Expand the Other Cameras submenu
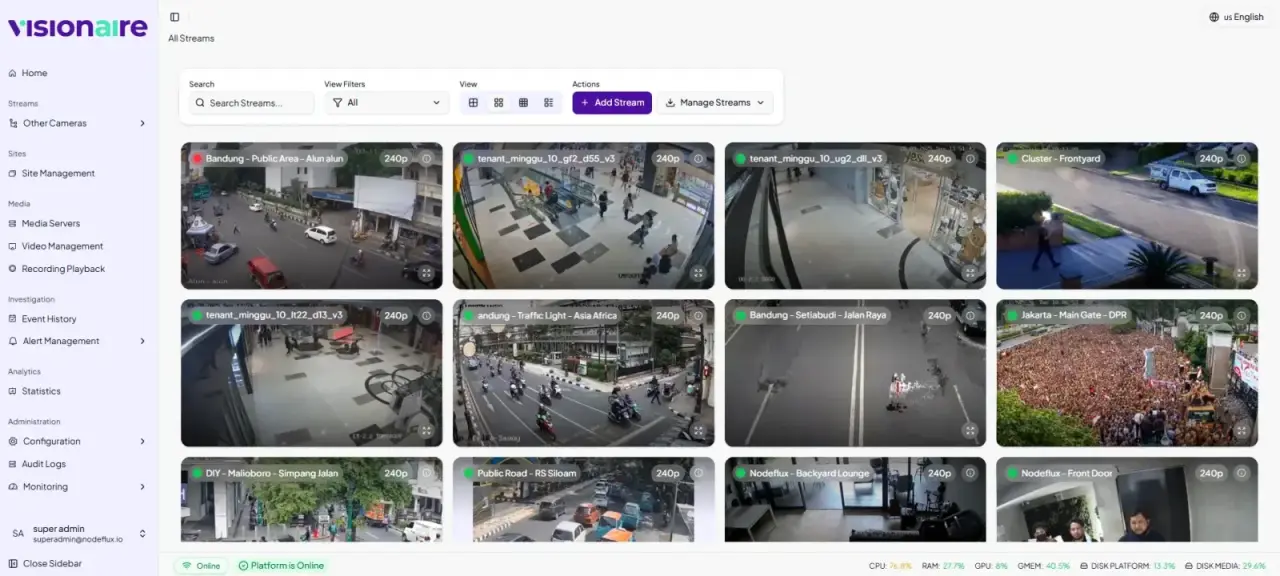The height and width of the screenshot is (576, 1280). 78,123
